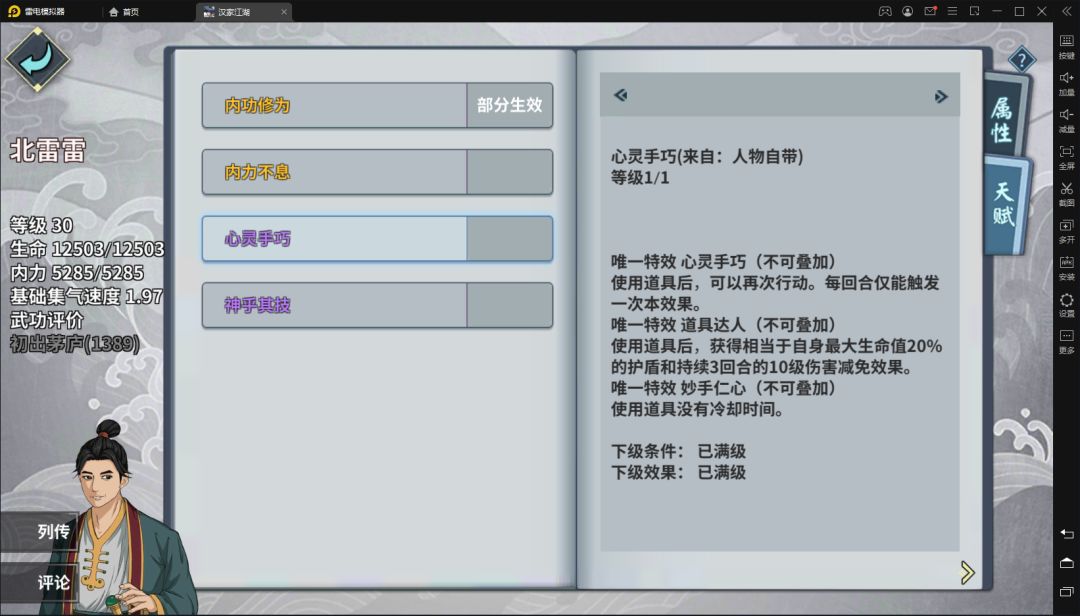Image resolution: width=1080 pixels, height=616 pixels.
Task: Open emulator settings 设置 gear icon
Action: [x=1066, y=305]
